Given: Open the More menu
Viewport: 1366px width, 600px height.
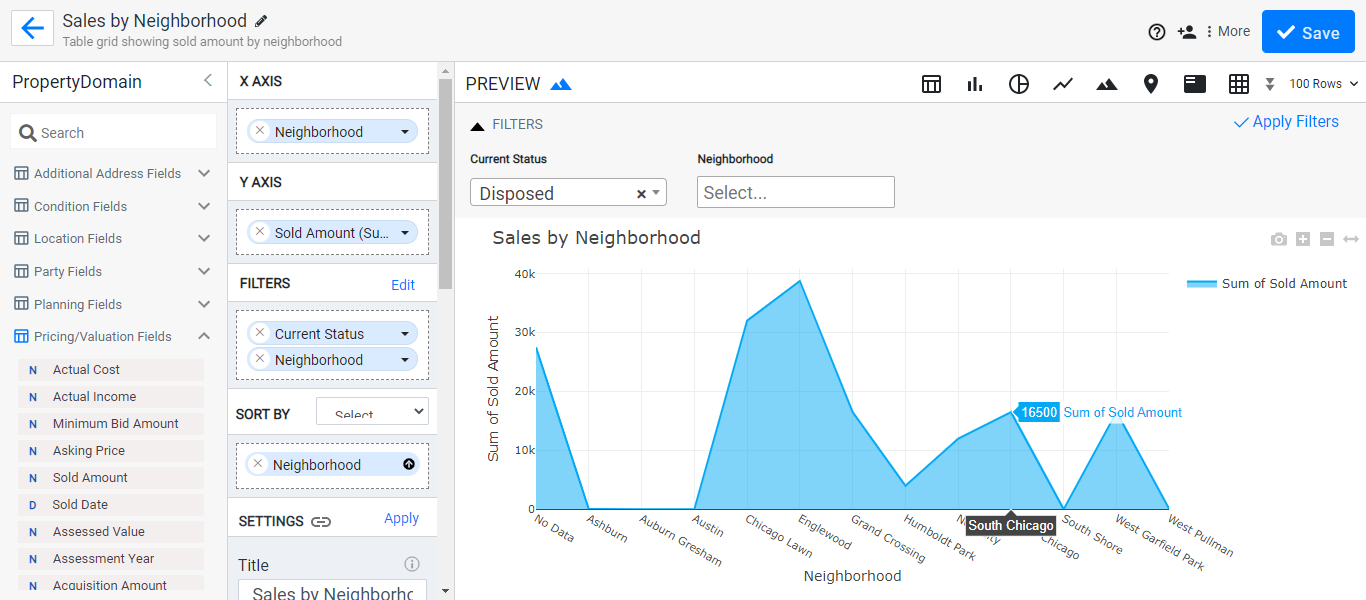Looking at the screenshot, I should point(1228,31).
